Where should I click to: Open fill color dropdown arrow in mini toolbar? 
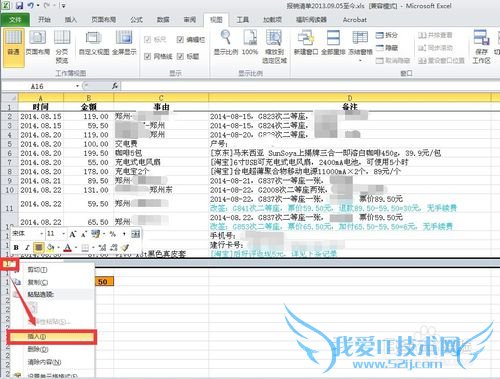[x=58, y=248]
